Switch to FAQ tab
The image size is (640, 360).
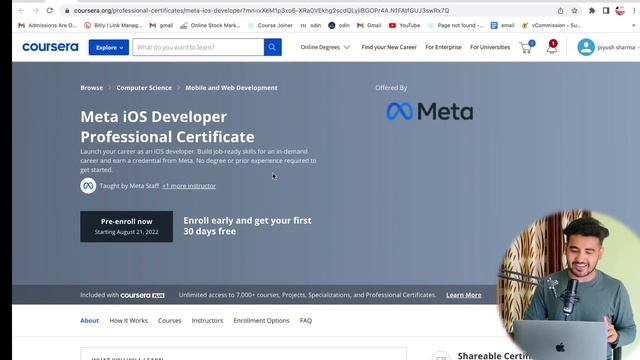(306, 321)
